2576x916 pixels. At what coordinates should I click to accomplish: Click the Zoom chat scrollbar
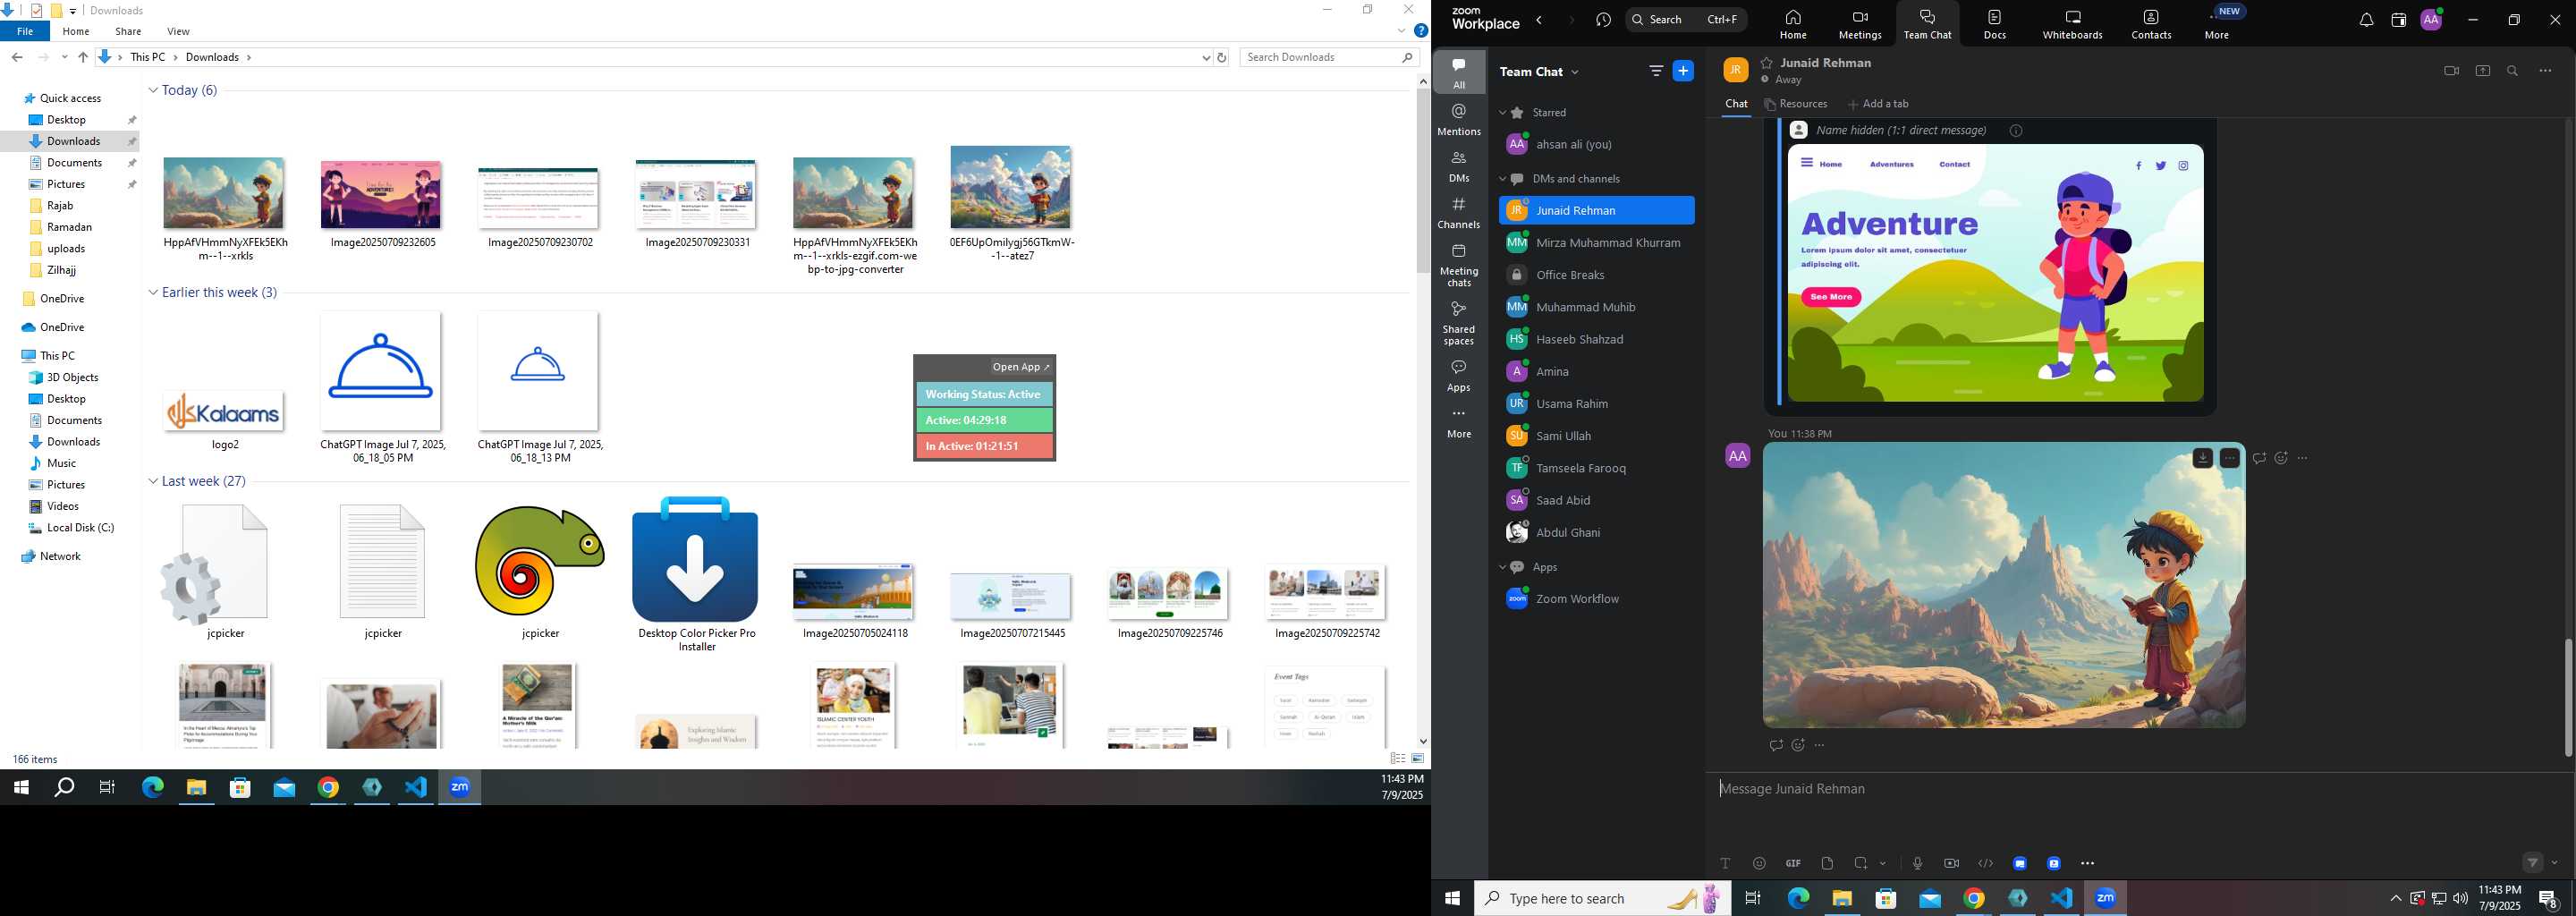tap(2568, 697)
